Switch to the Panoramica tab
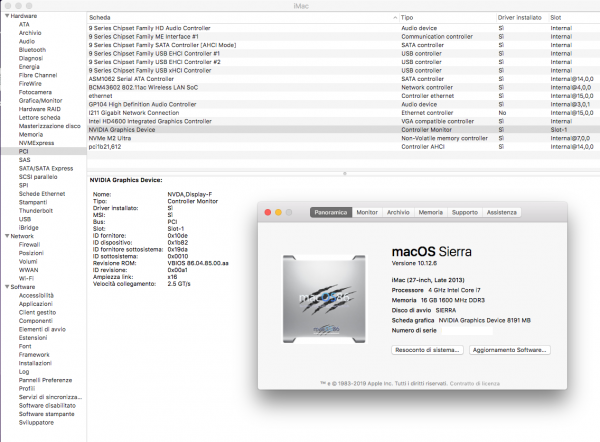This screenshot has height=442, width=600. [331, 212]
